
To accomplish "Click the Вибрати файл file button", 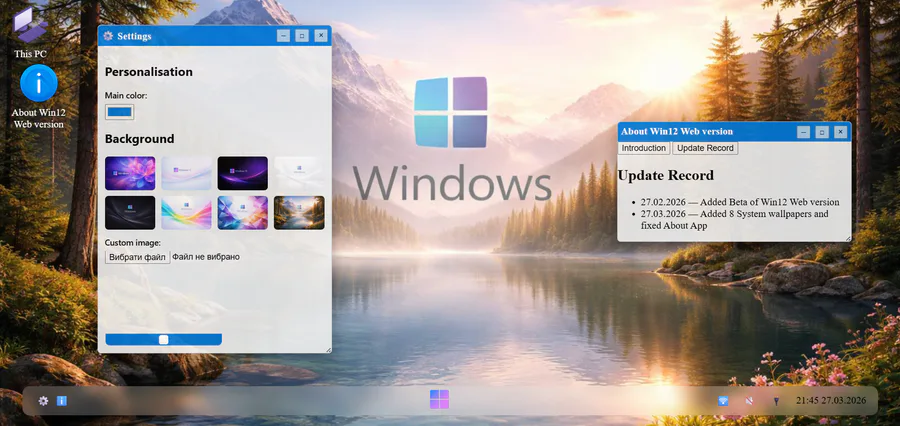I will (x=138, y=257).
